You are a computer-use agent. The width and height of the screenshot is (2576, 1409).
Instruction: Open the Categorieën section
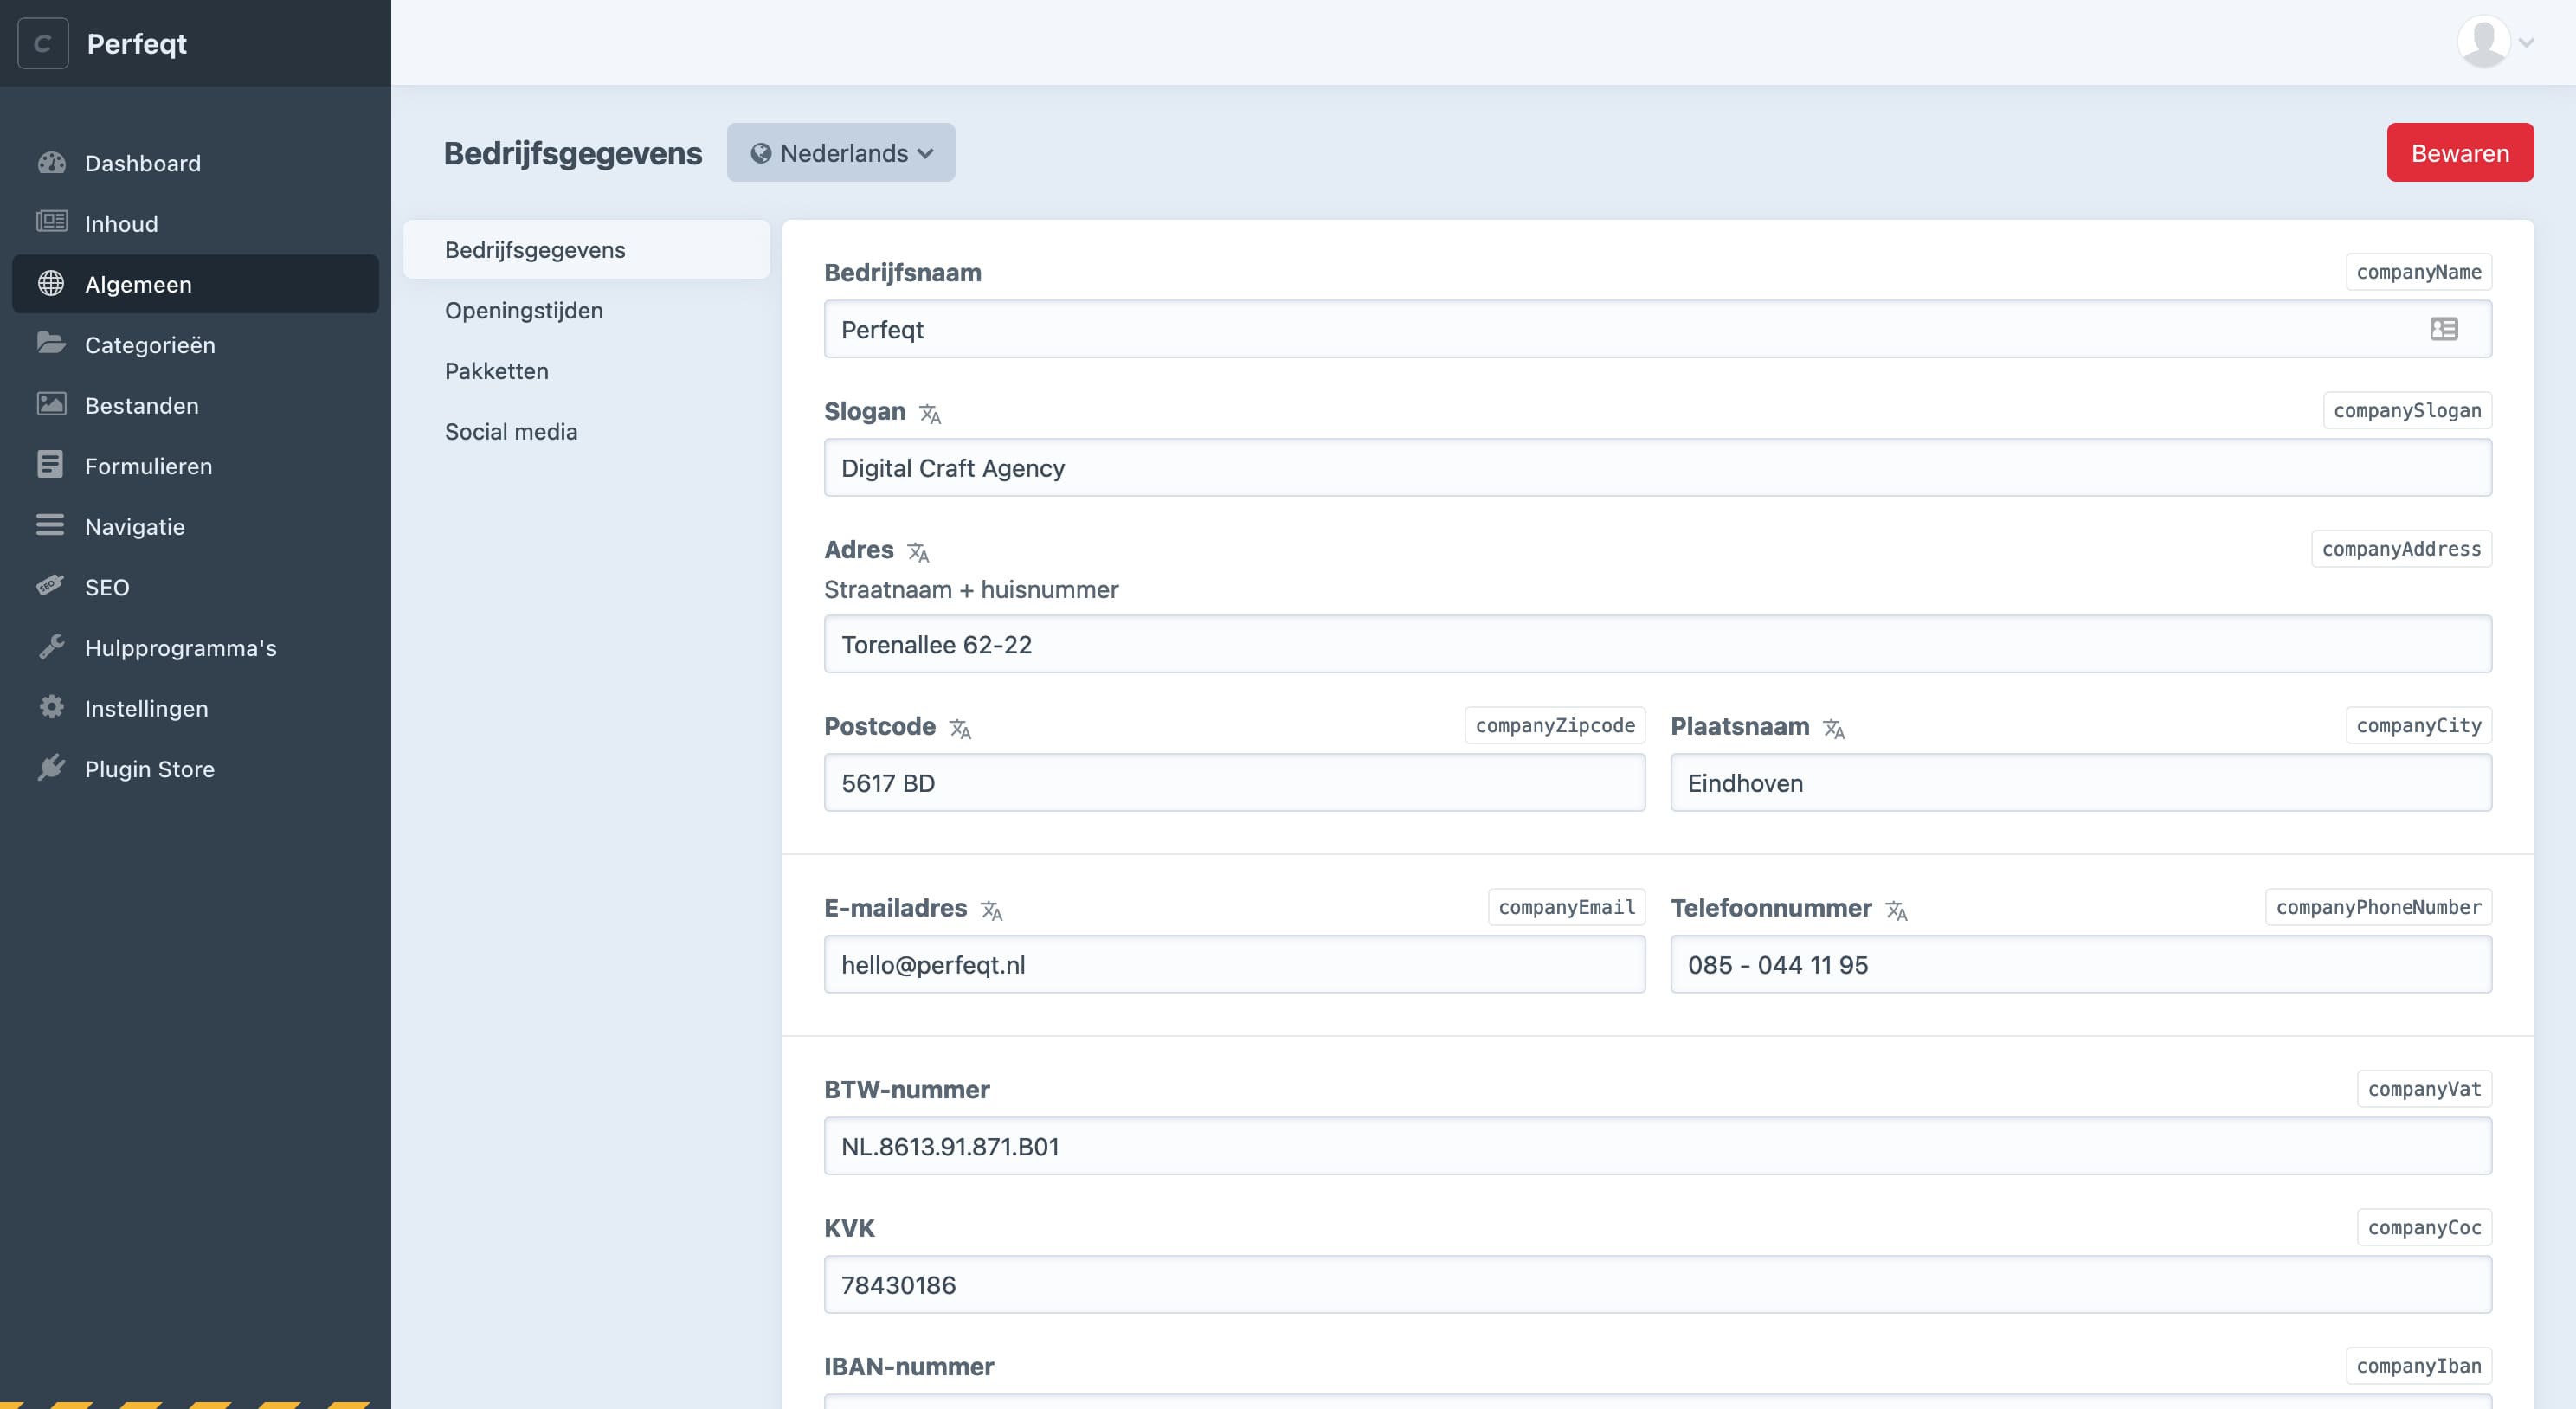[x=195, y=344]
